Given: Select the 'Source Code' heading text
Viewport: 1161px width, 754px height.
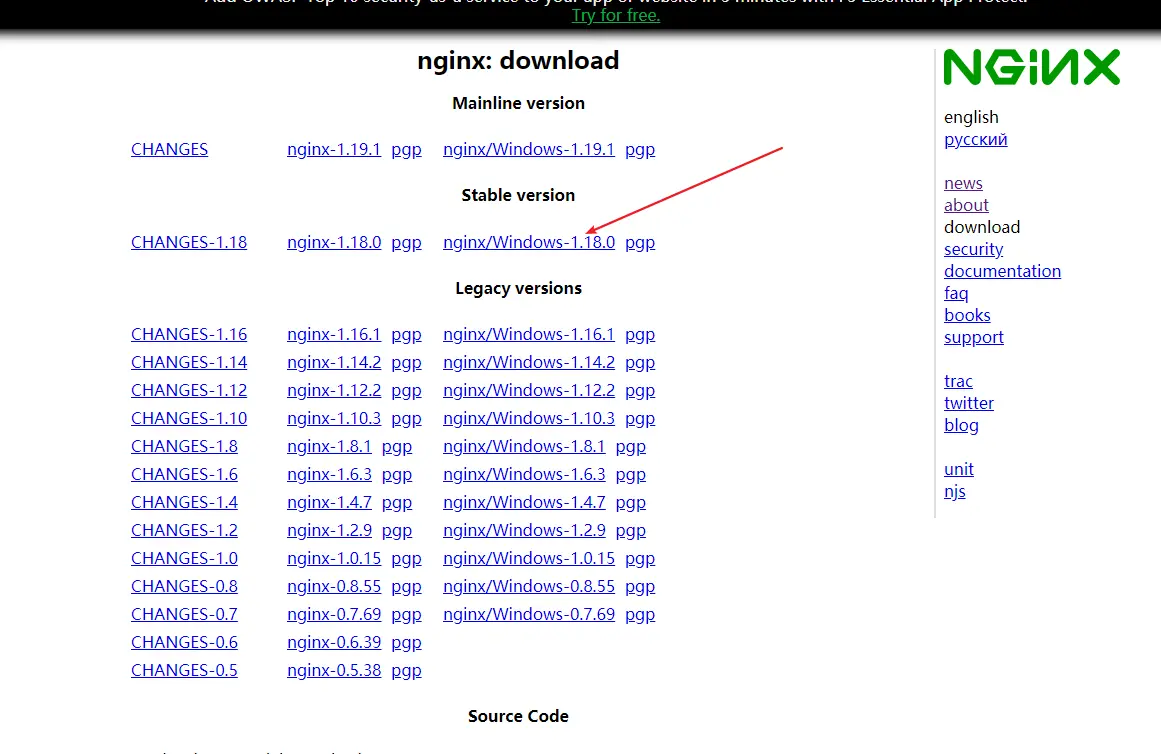Looking at the screenshot, I should coord(518,716).
